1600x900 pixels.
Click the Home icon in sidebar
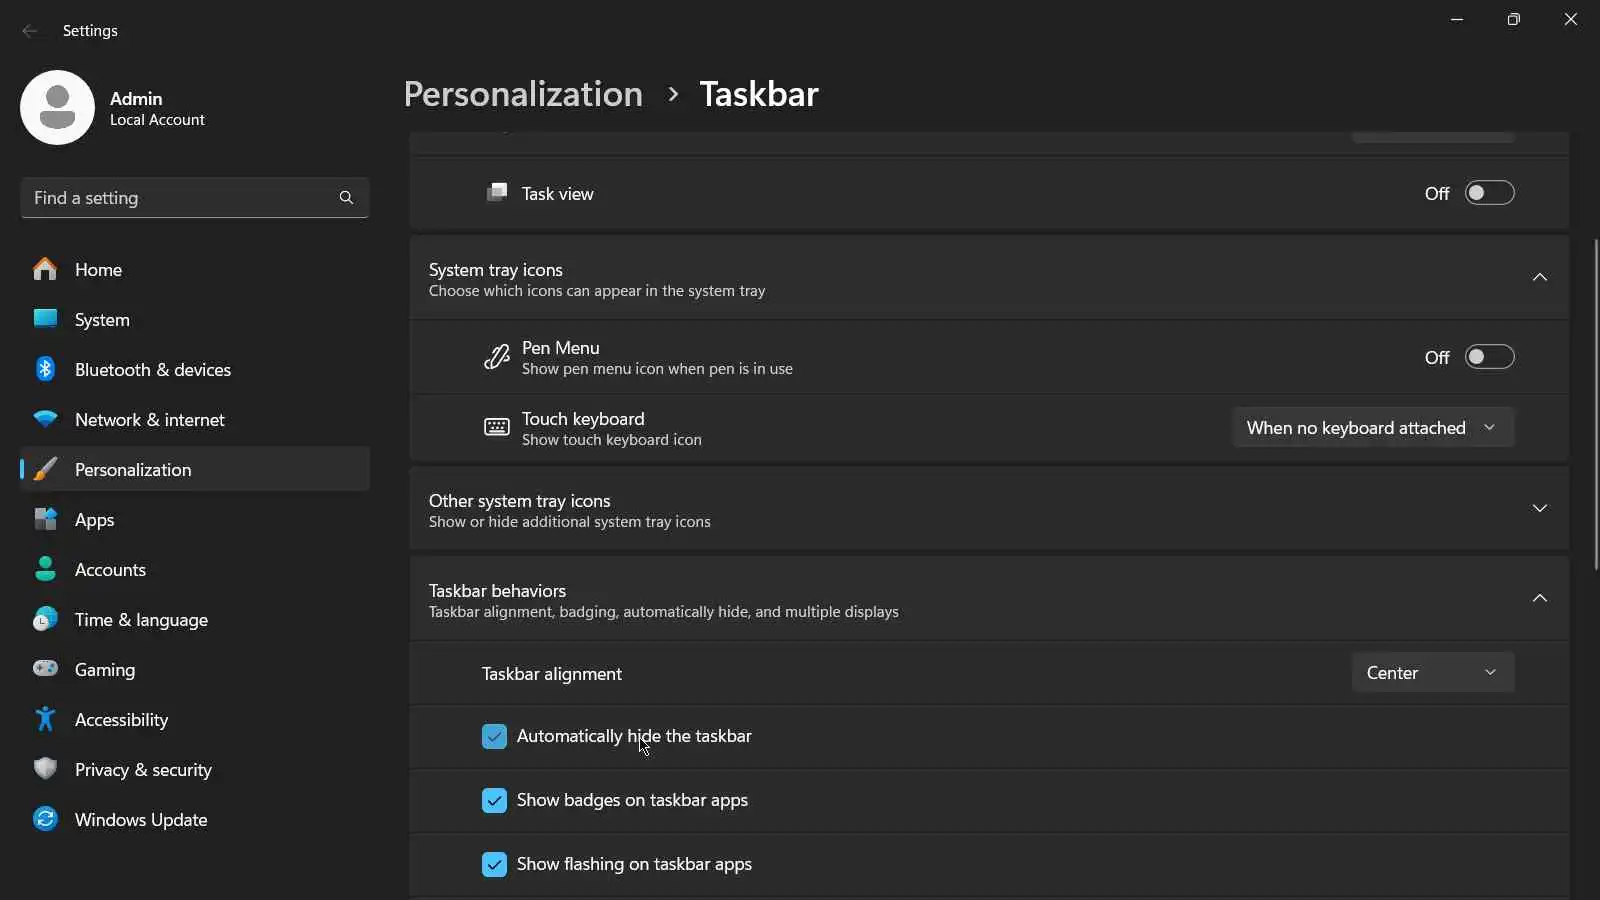(x=45, y=269)
